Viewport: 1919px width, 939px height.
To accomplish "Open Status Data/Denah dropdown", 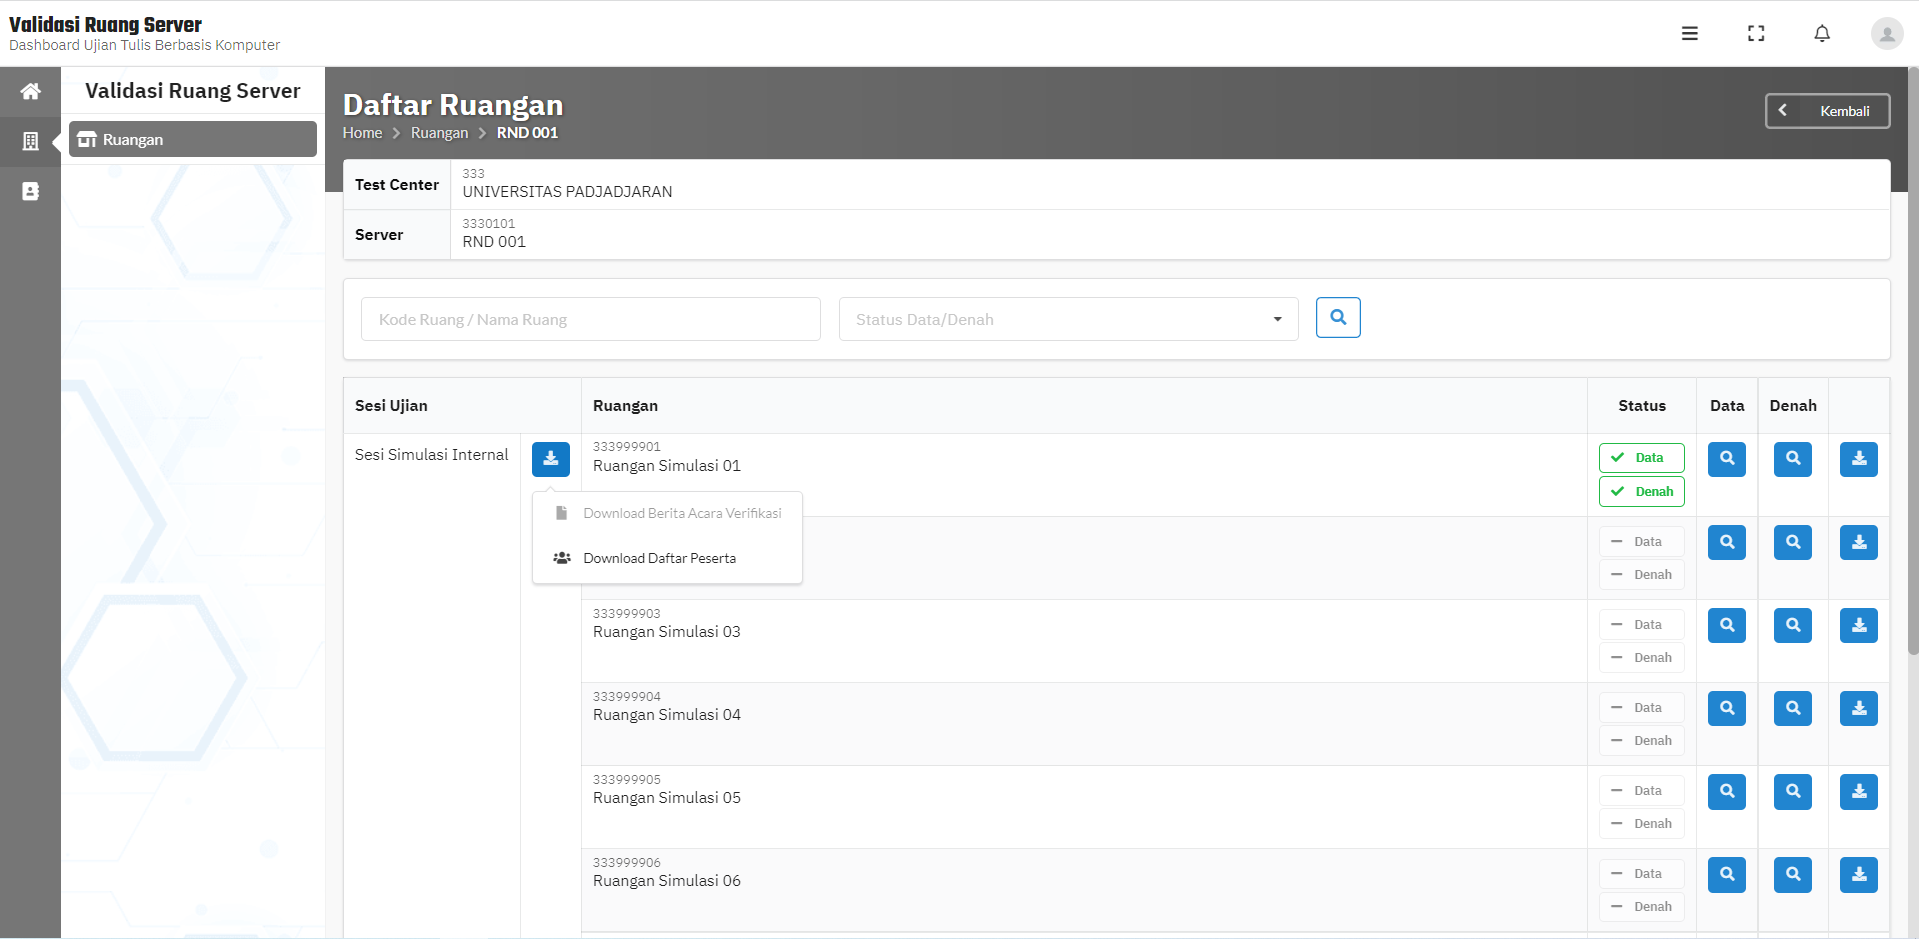I will (1068, 319).
